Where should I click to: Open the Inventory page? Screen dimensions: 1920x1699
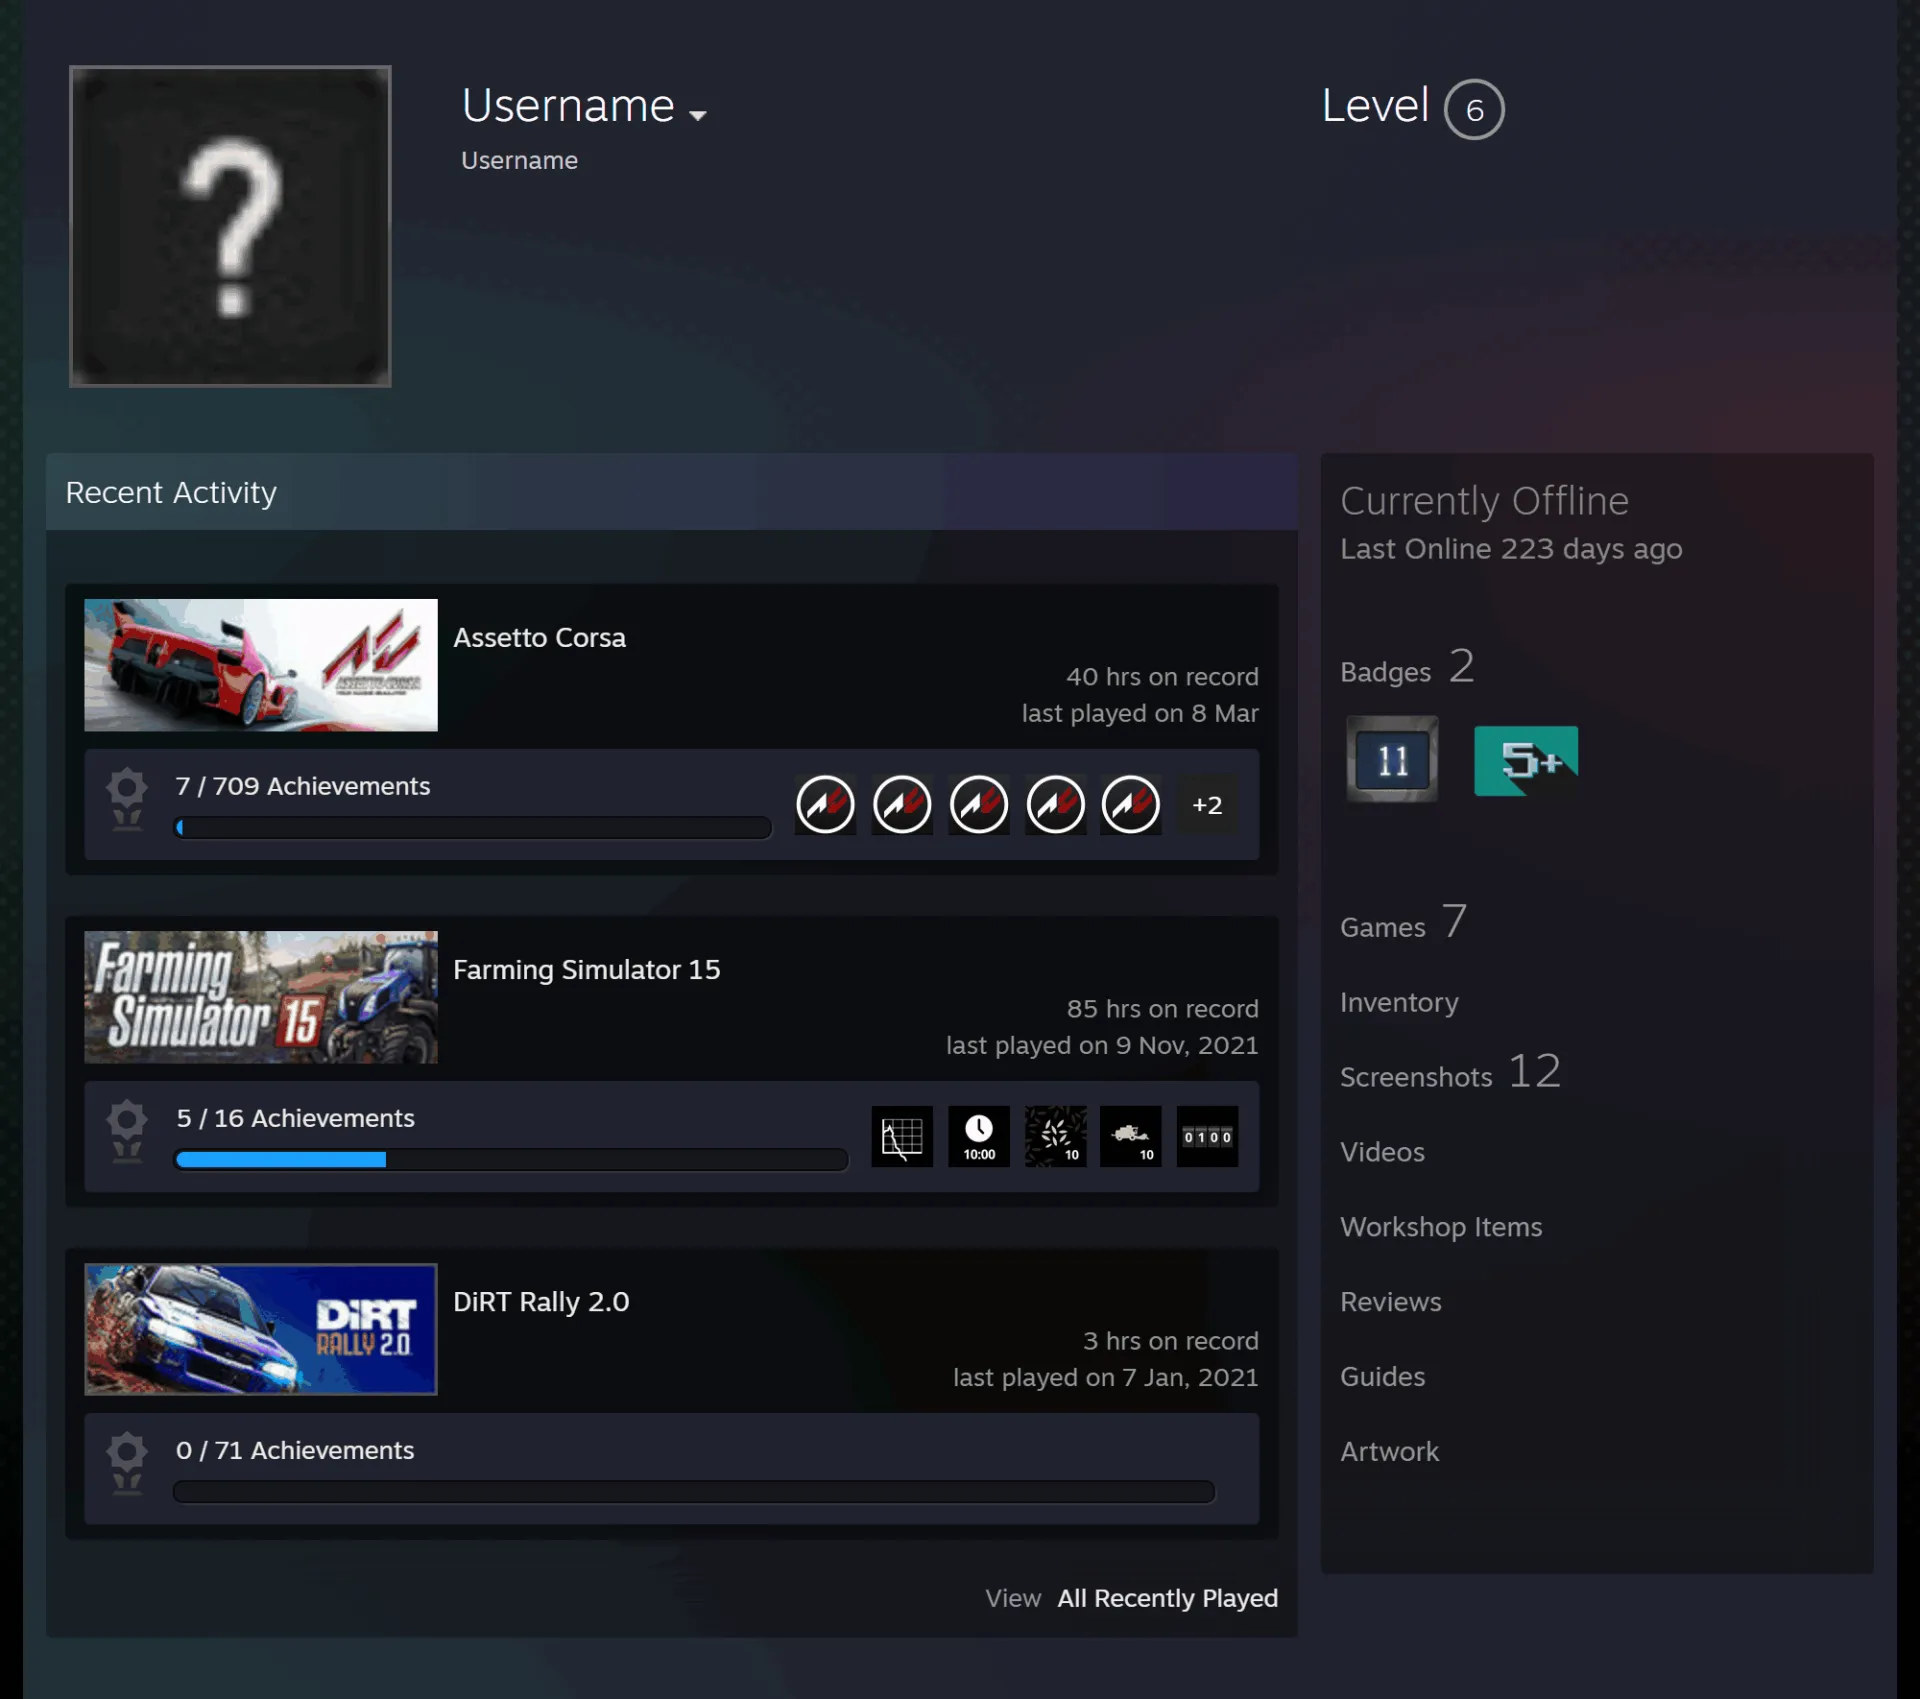pos(1399,1002)
